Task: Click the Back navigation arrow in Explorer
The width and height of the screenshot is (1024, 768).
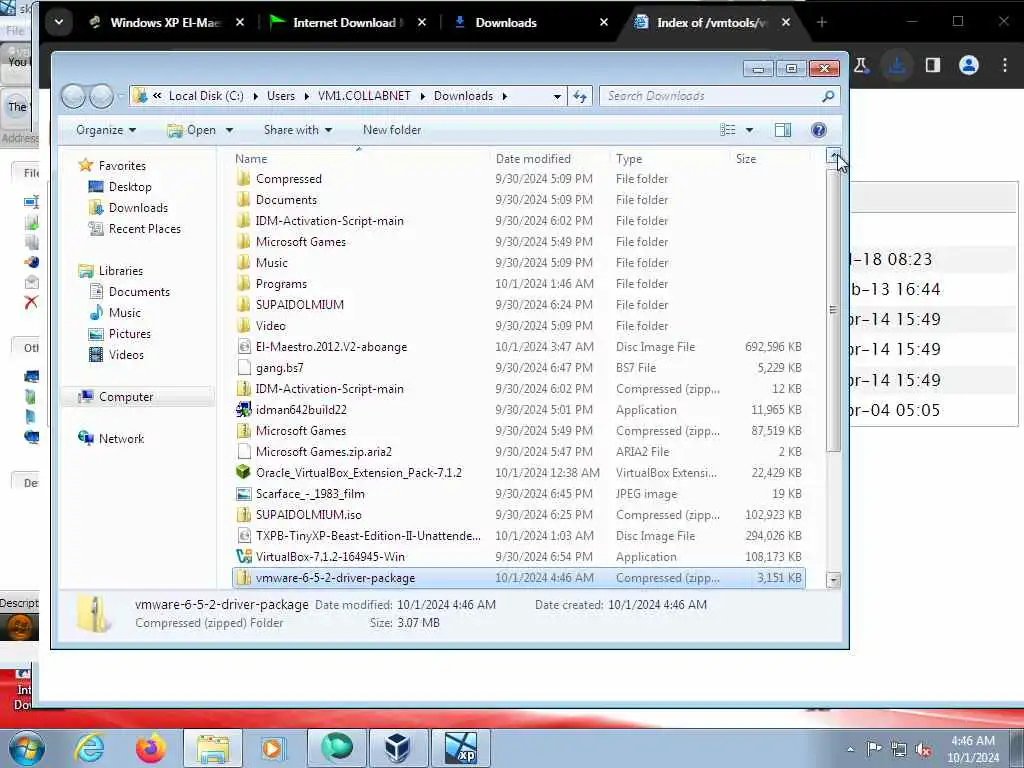Action: click(73, 96)
